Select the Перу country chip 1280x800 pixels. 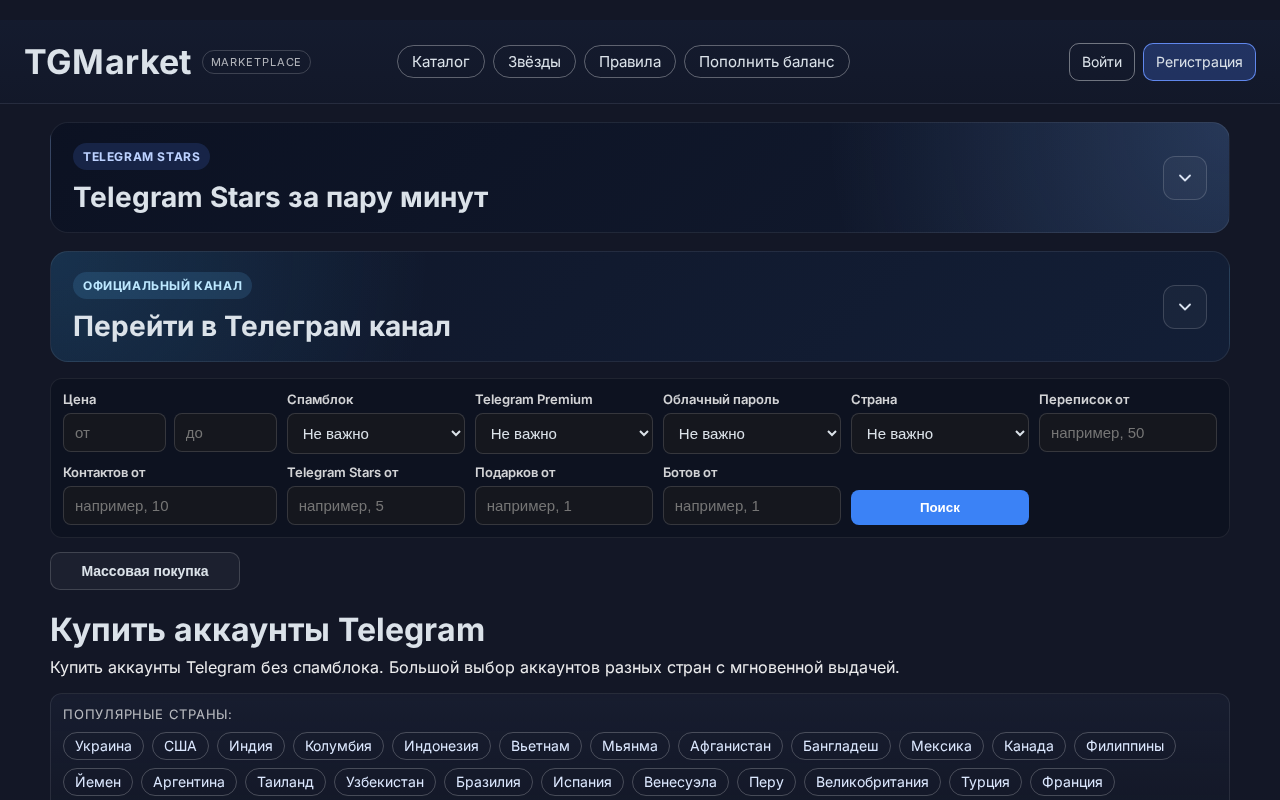pos(766,782)
